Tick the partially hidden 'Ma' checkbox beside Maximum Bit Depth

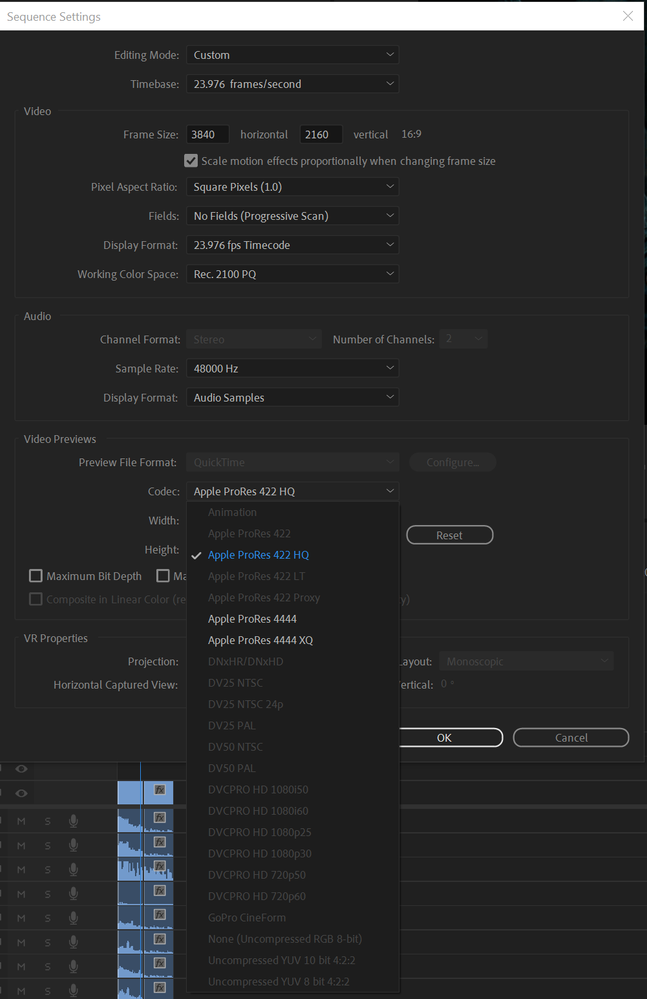[x=163, y=576]
